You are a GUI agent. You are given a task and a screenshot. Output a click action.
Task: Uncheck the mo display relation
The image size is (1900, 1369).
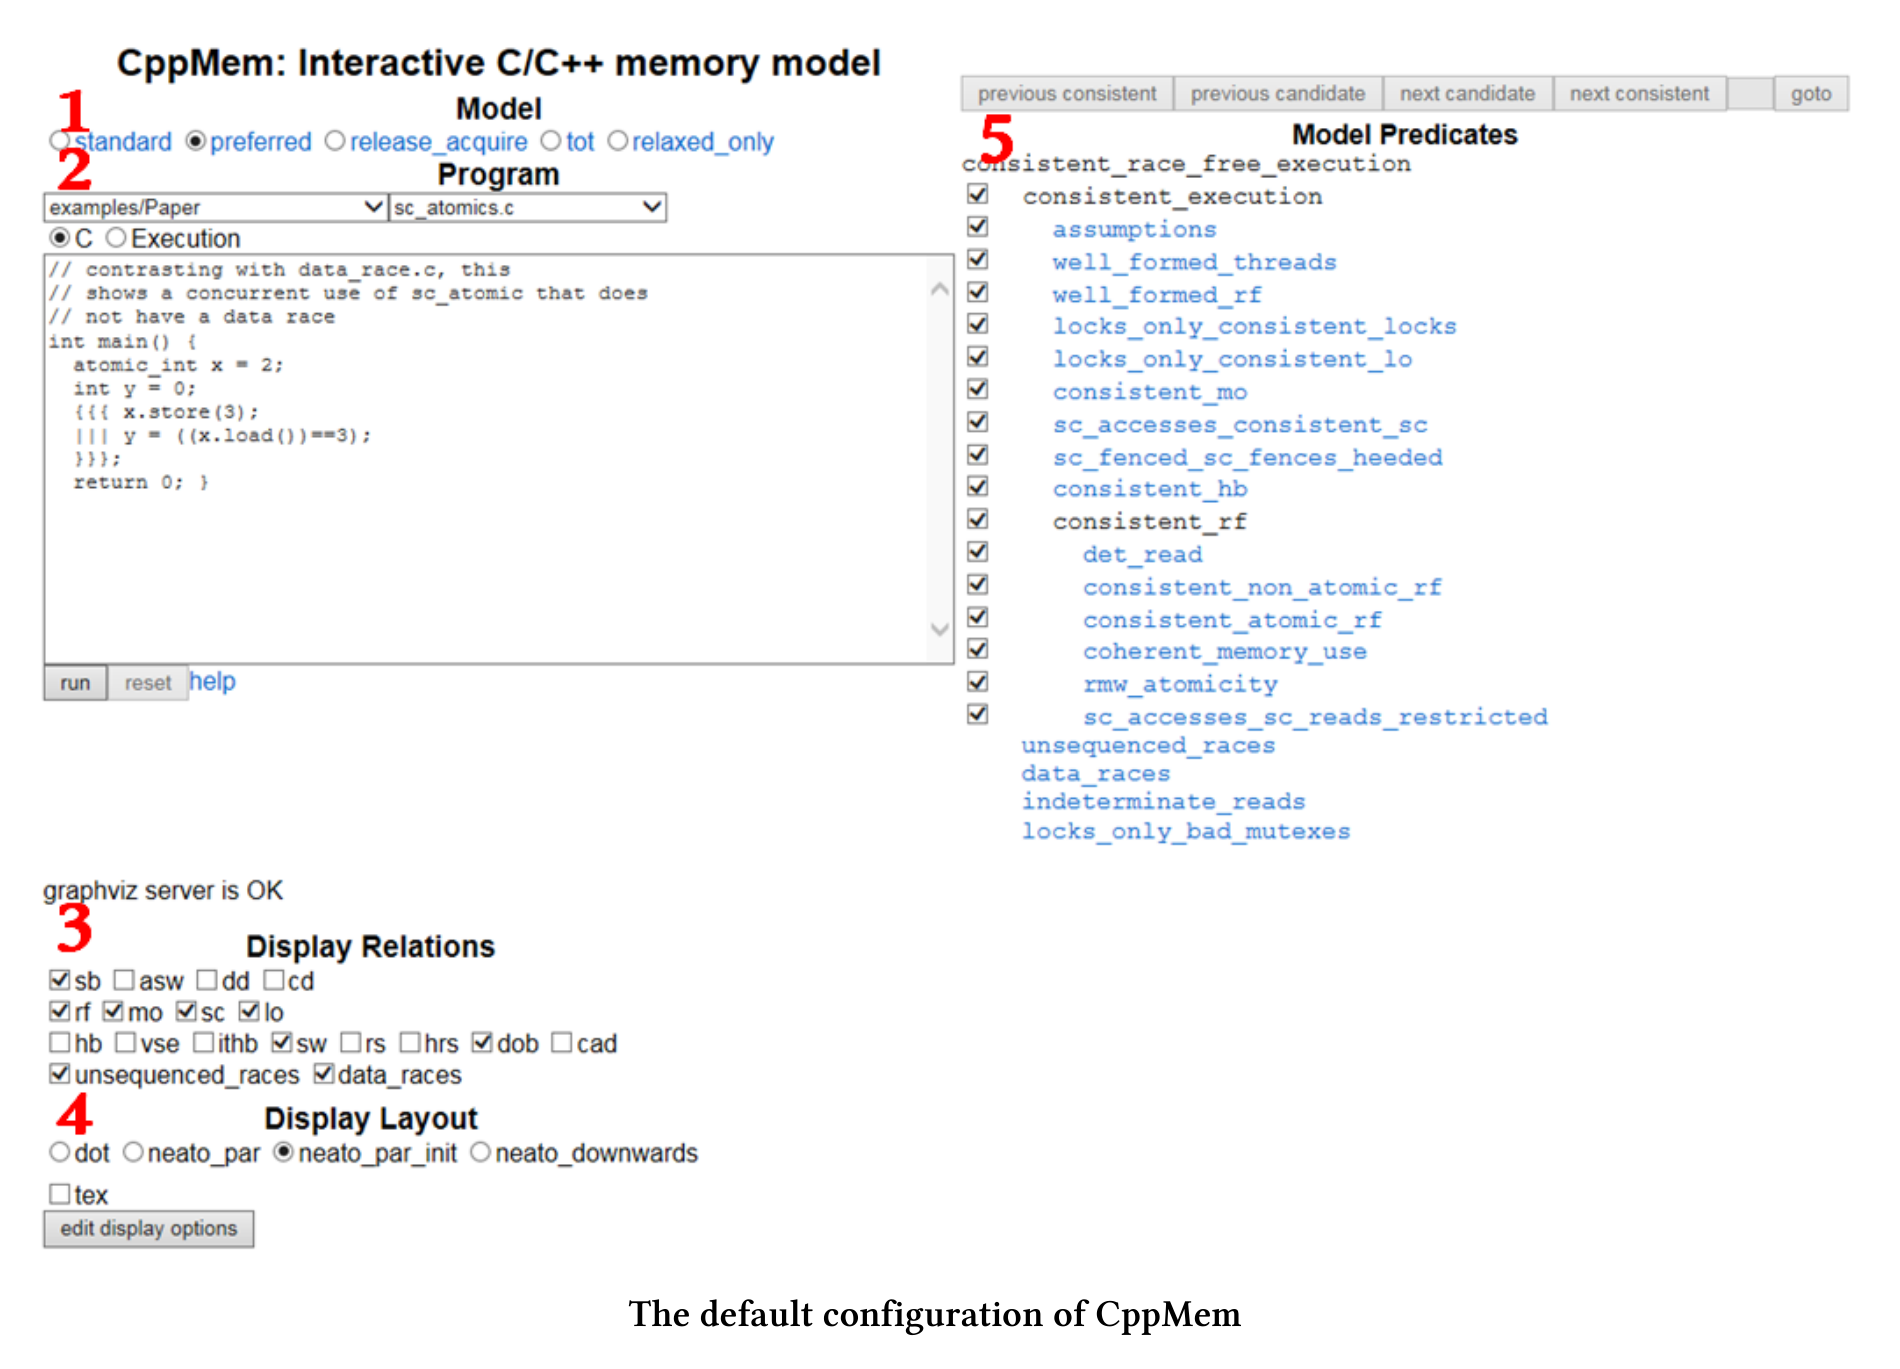click(114, 1011)
